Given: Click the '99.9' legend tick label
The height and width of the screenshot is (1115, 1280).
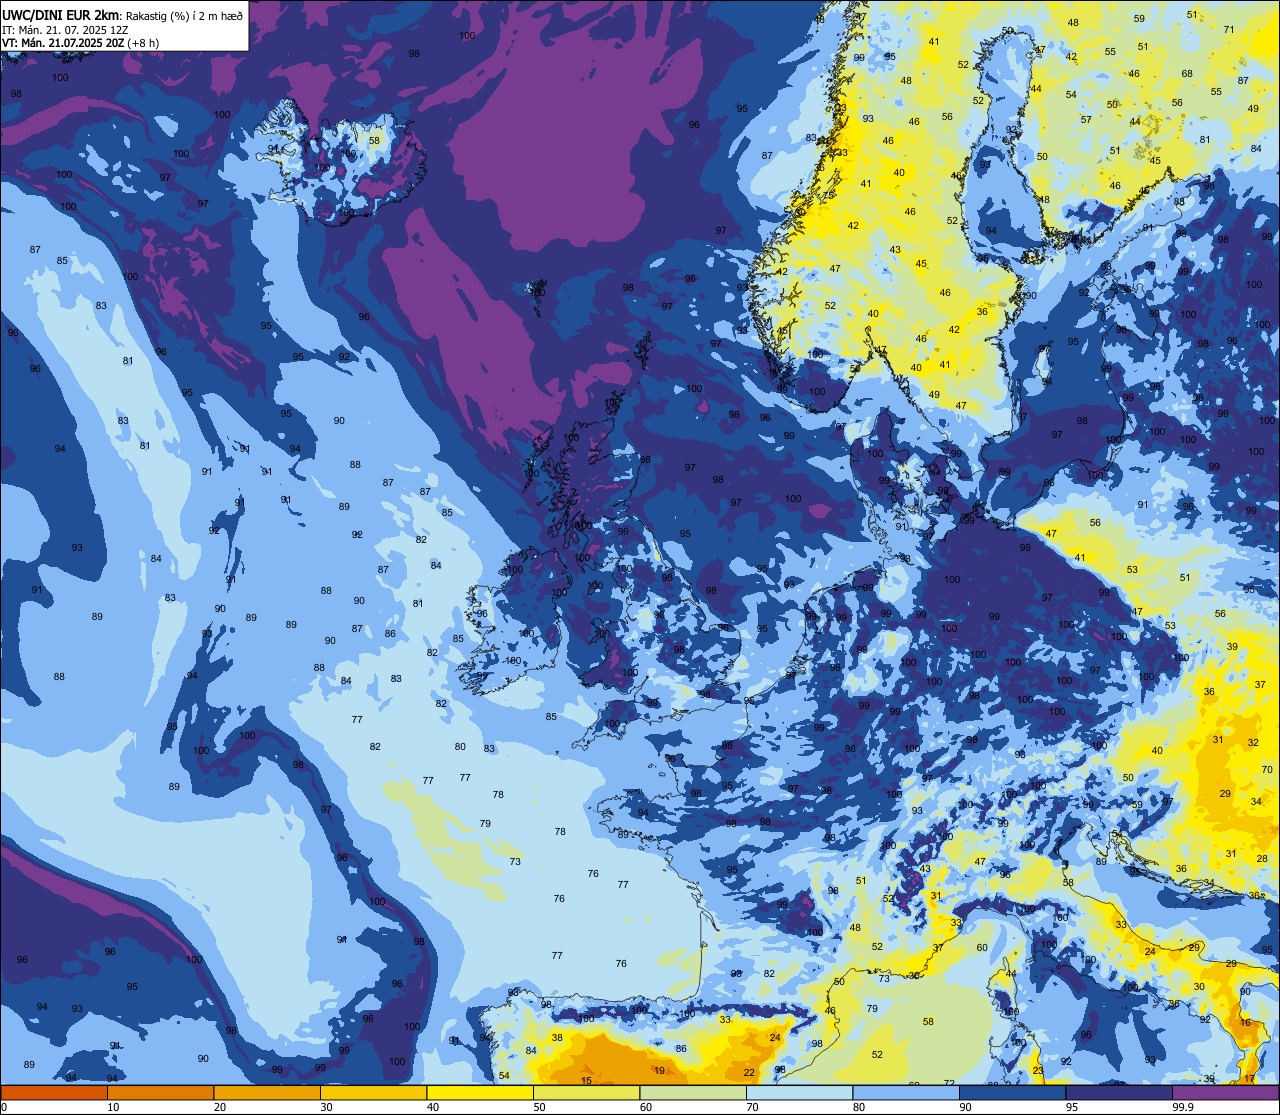Looking at the screenshot, I should (x=1183, y=1107).
